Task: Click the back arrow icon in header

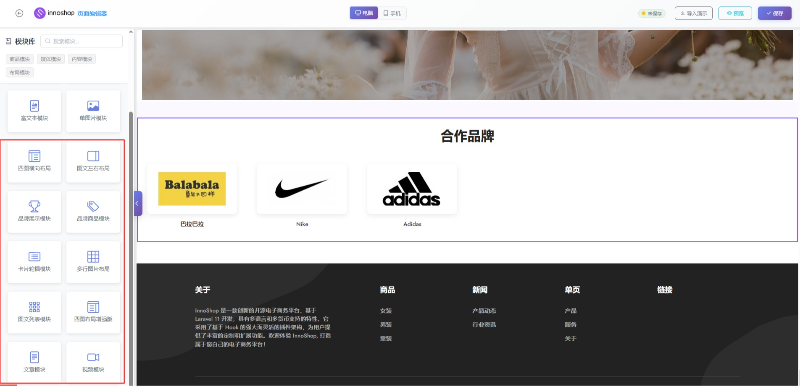Action: point(19,13)
